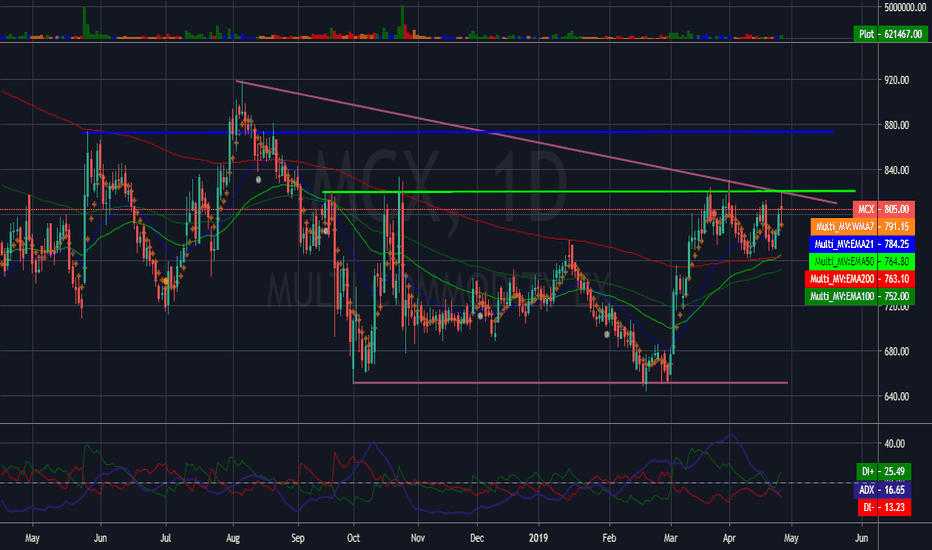Select the blue horizontal resistance line

(458, 132)
